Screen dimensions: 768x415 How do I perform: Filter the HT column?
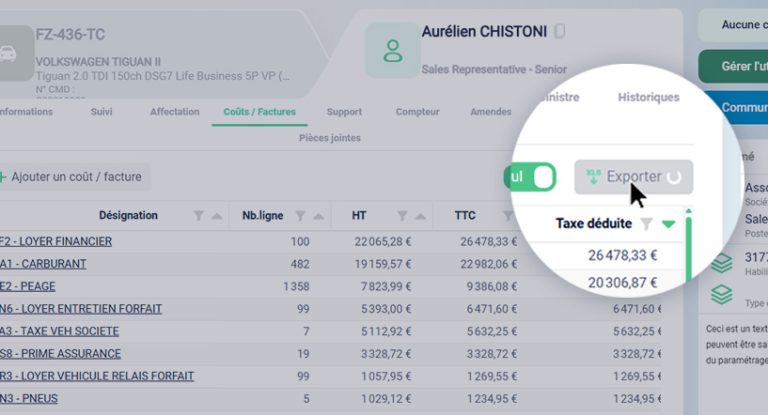click(402, 216)
